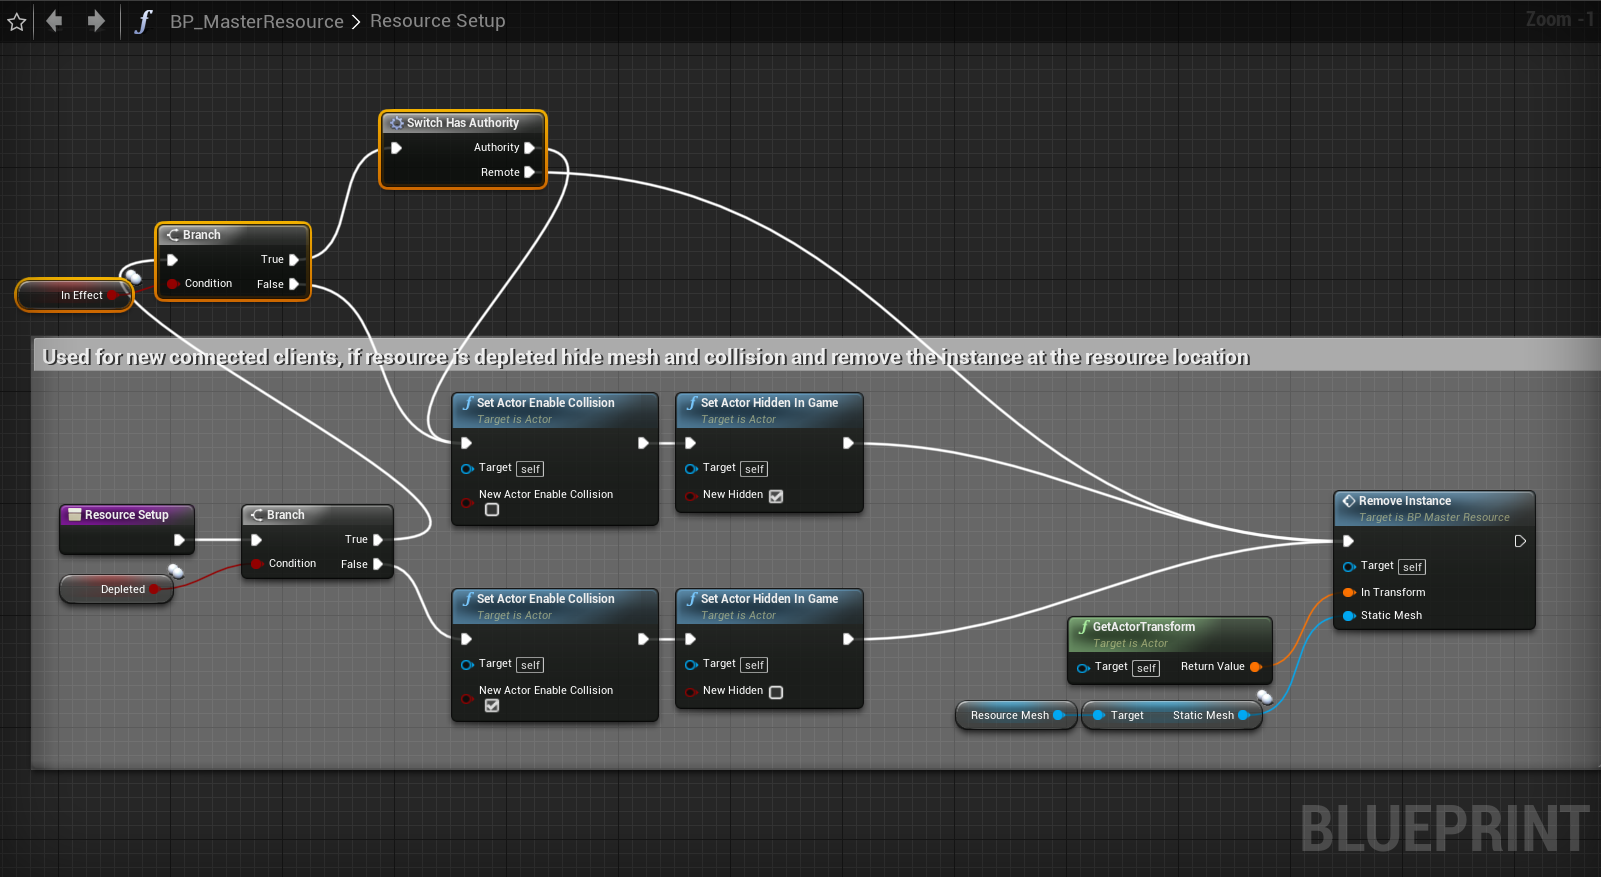Click the Static Mesh input pin on Remove Instance

pos(1349,616)
